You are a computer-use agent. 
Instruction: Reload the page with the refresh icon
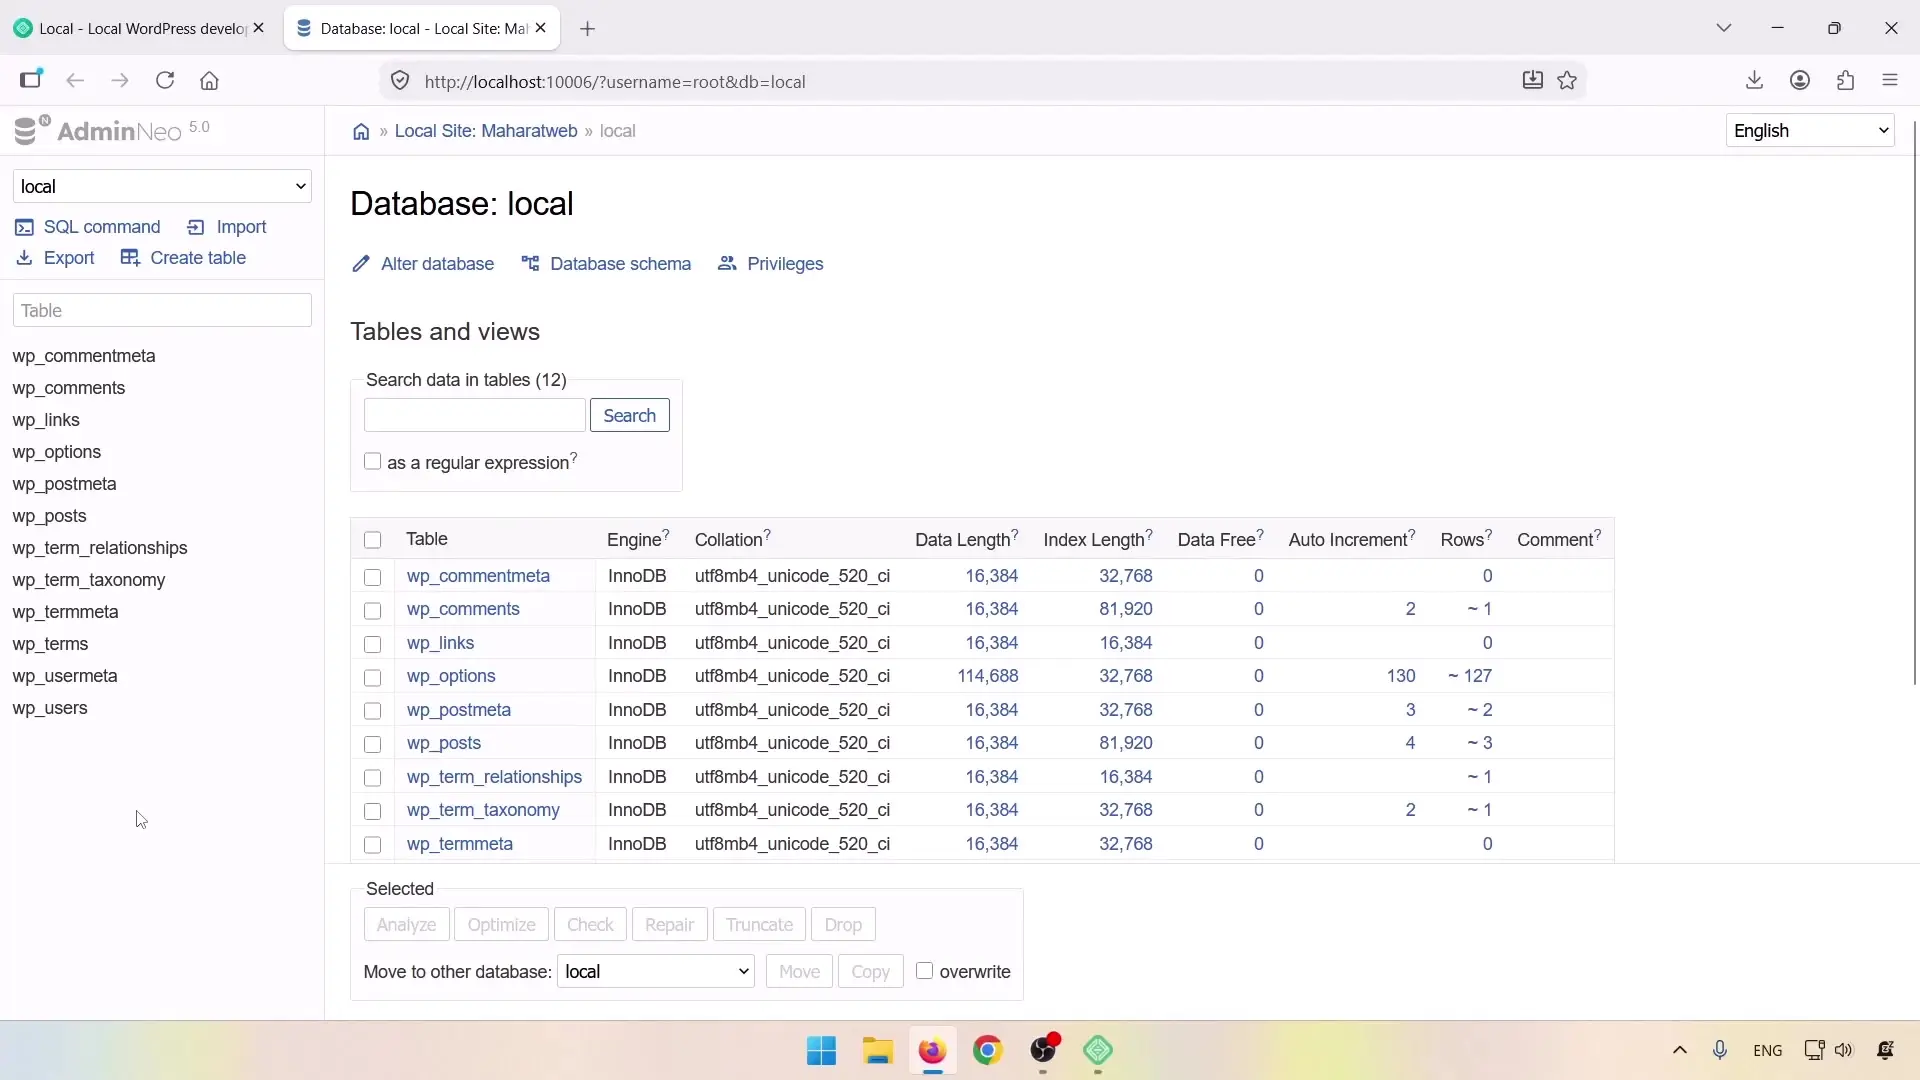click(165, 81)
